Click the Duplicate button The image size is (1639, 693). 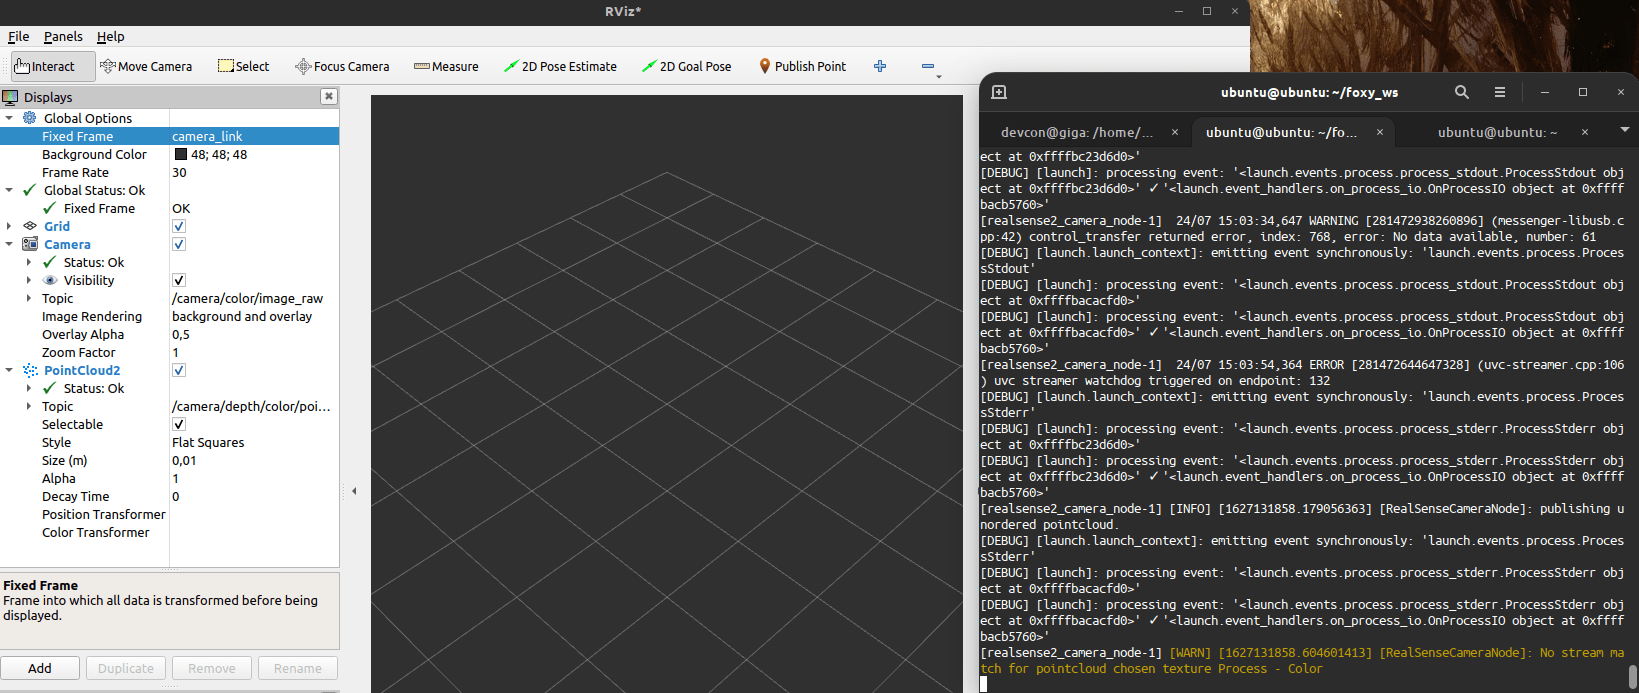[126, 668]
